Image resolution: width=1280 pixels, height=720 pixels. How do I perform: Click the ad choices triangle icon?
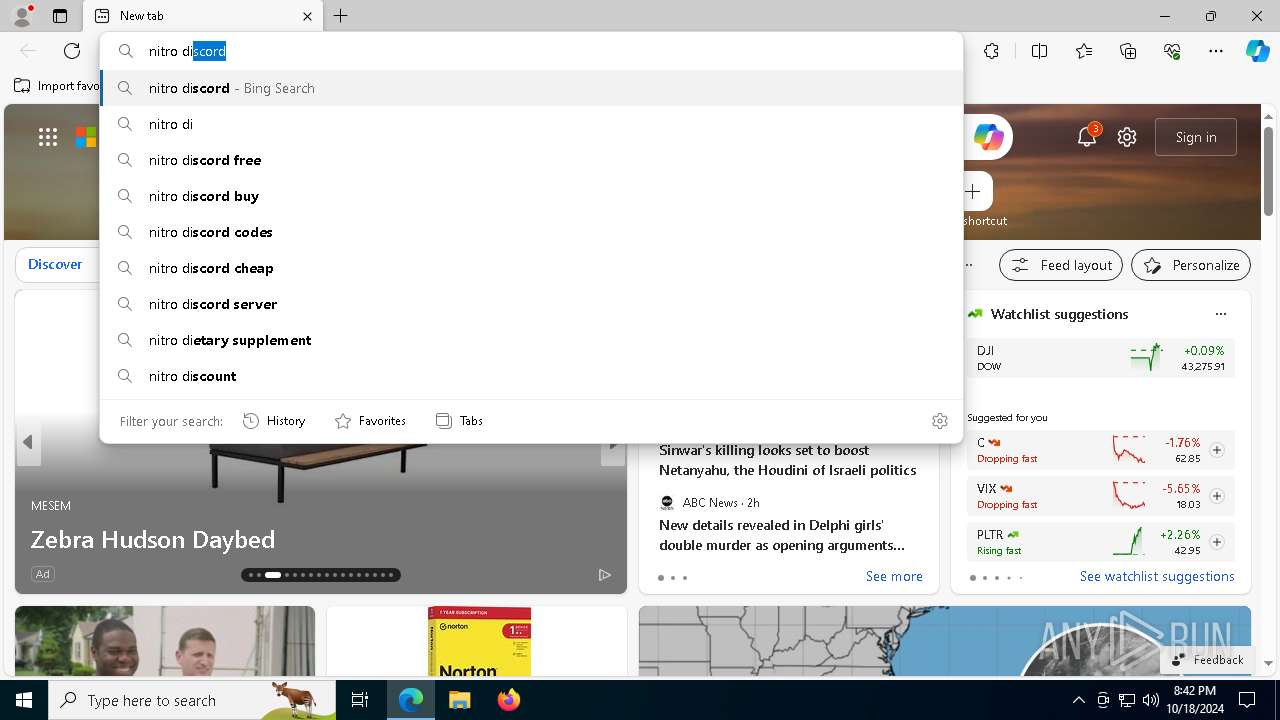pos(604,574)
